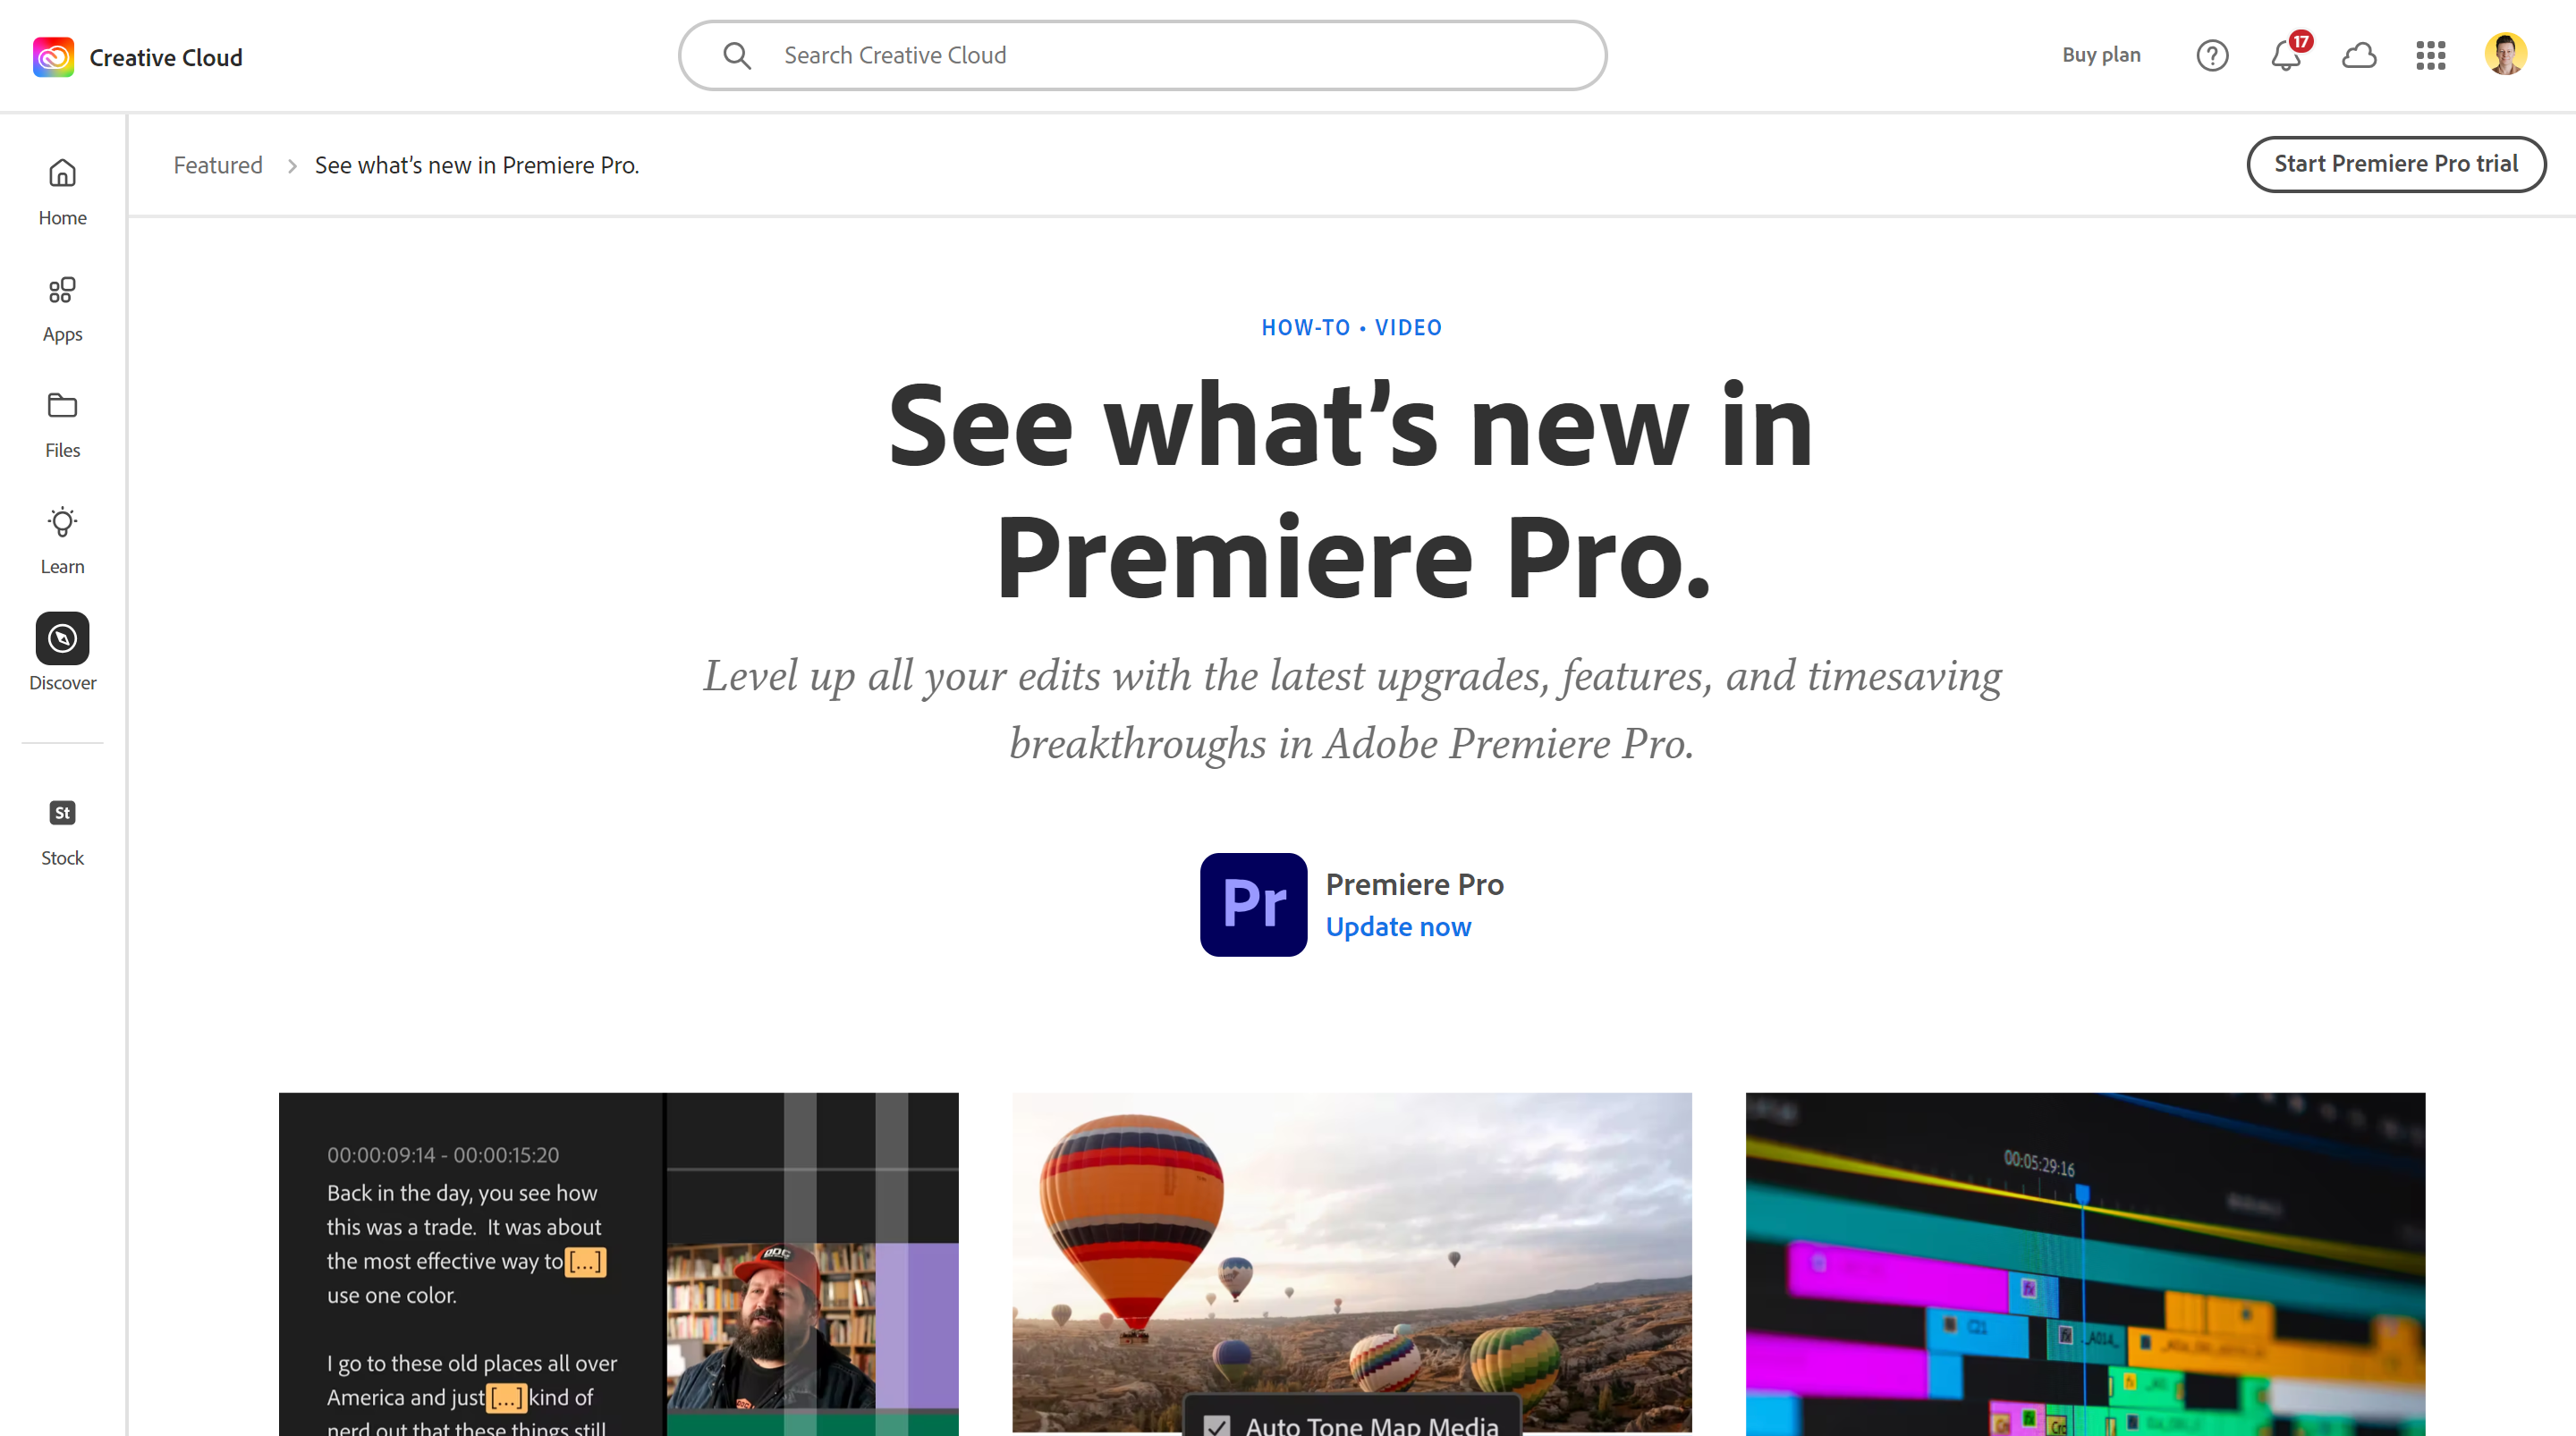Click Start Premiere Pro trial button
Image resolution: width=2576 pixels, height=1436 pixels.
click(2396, 164)
